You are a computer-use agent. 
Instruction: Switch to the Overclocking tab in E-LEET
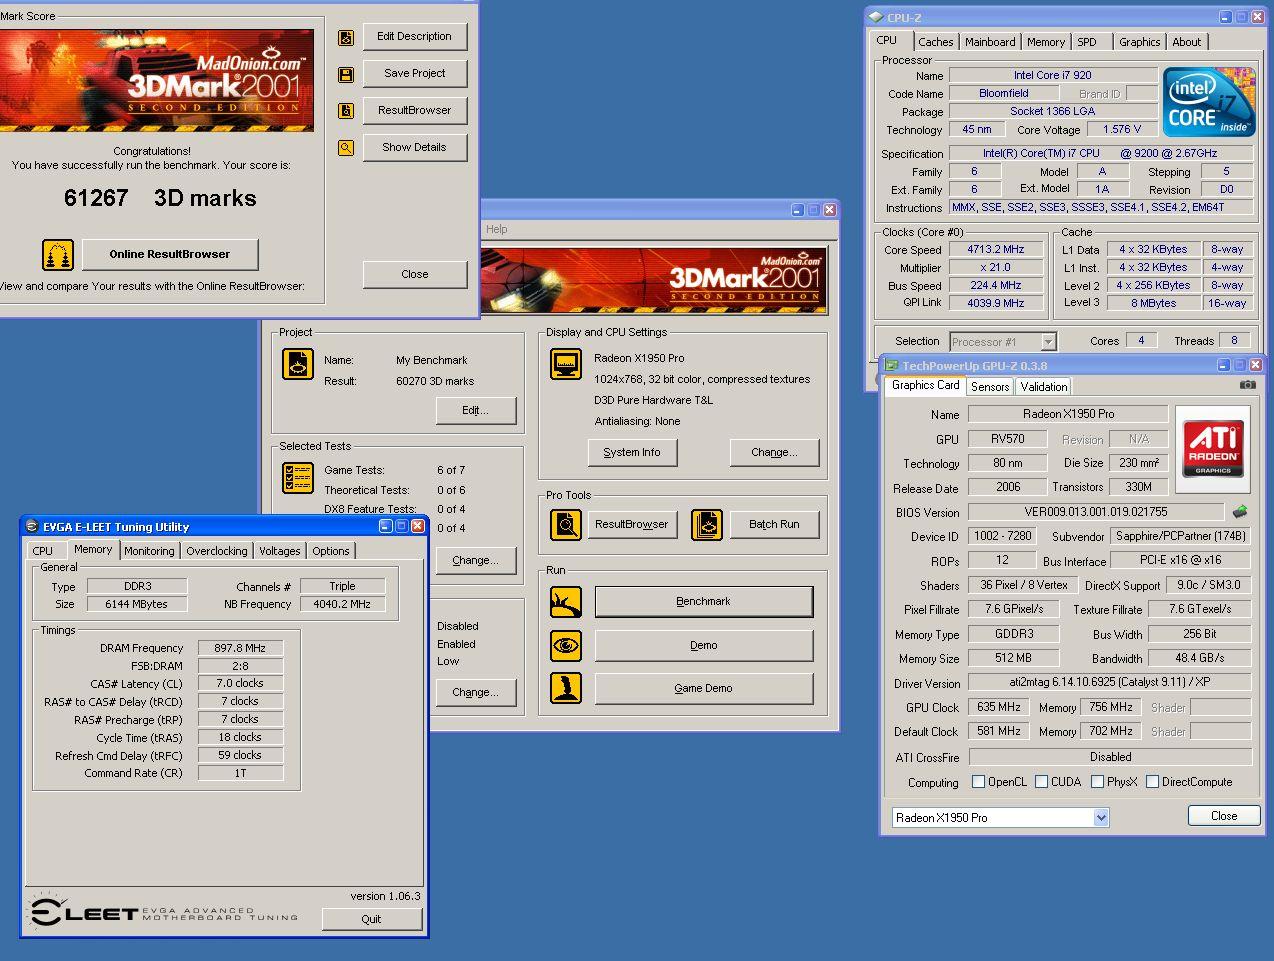pos(217,551)
